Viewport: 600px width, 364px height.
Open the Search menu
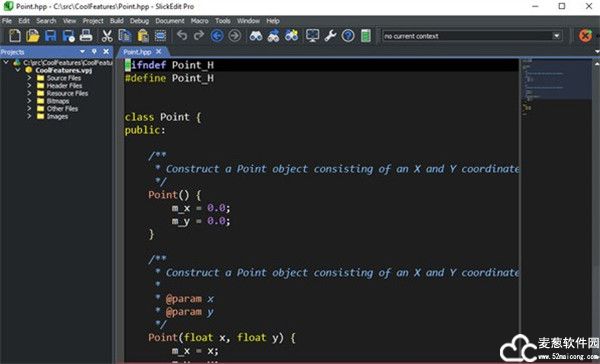tap(46, 21)
